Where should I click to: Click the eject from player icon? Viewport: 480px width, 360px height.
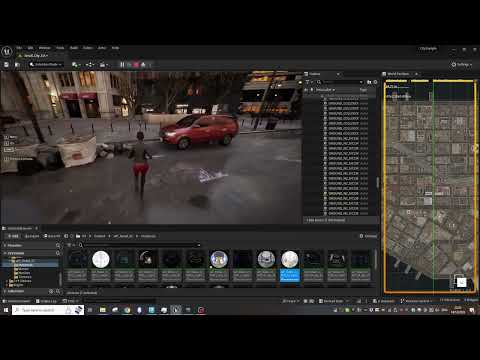coord(143,65)
